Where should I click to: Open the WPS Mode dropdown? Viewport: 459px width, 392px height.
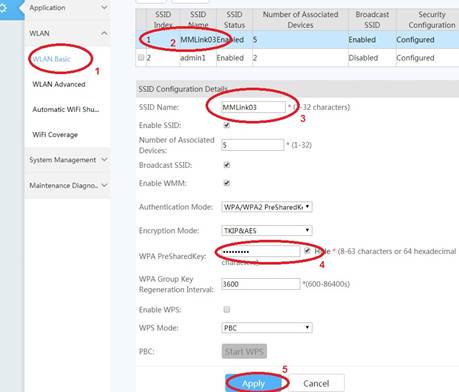[x=267, y=328]
